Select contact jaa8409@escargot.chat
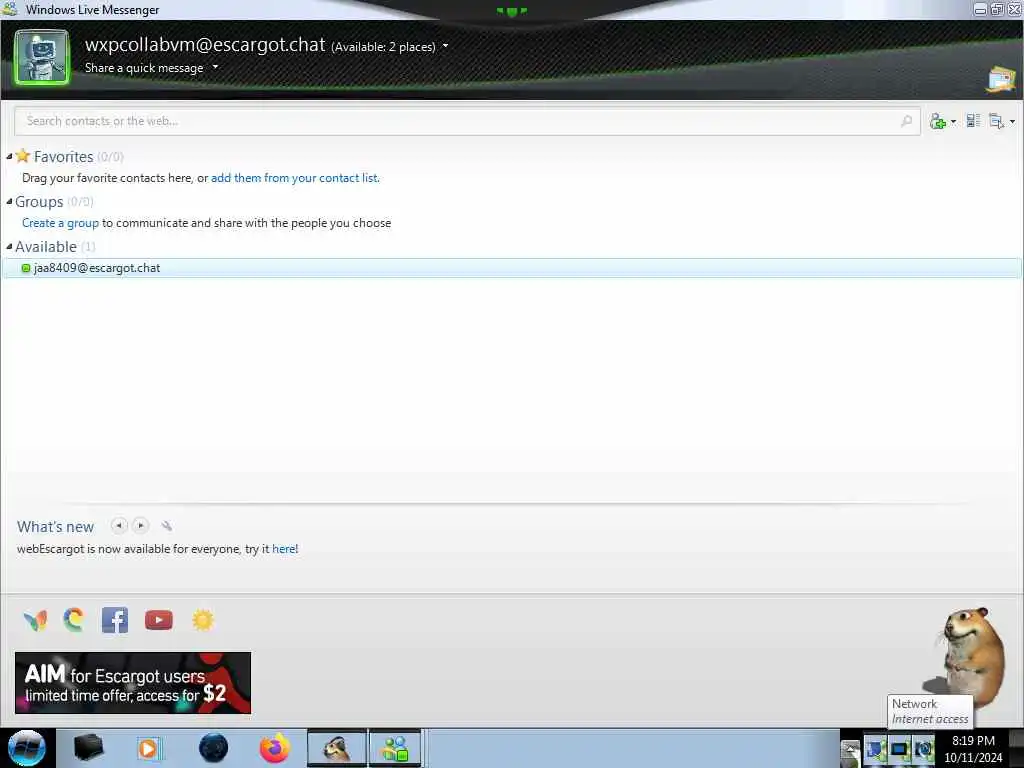 click(x=511, y=268)
